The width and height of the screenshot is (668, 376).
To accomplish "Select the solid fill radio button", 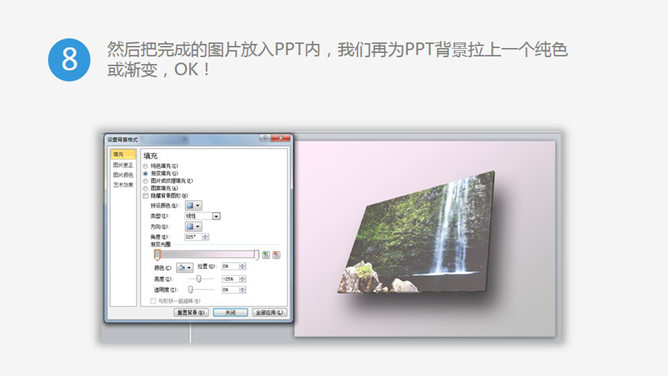I will click(x=146, y=166).
